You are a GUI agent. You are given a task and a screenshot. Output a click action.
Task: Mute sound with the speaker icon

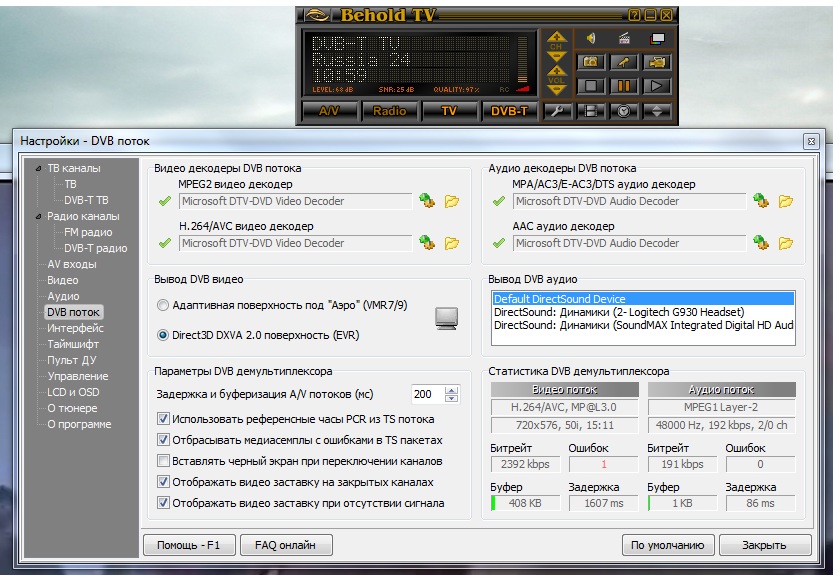[x=591, y=38]
